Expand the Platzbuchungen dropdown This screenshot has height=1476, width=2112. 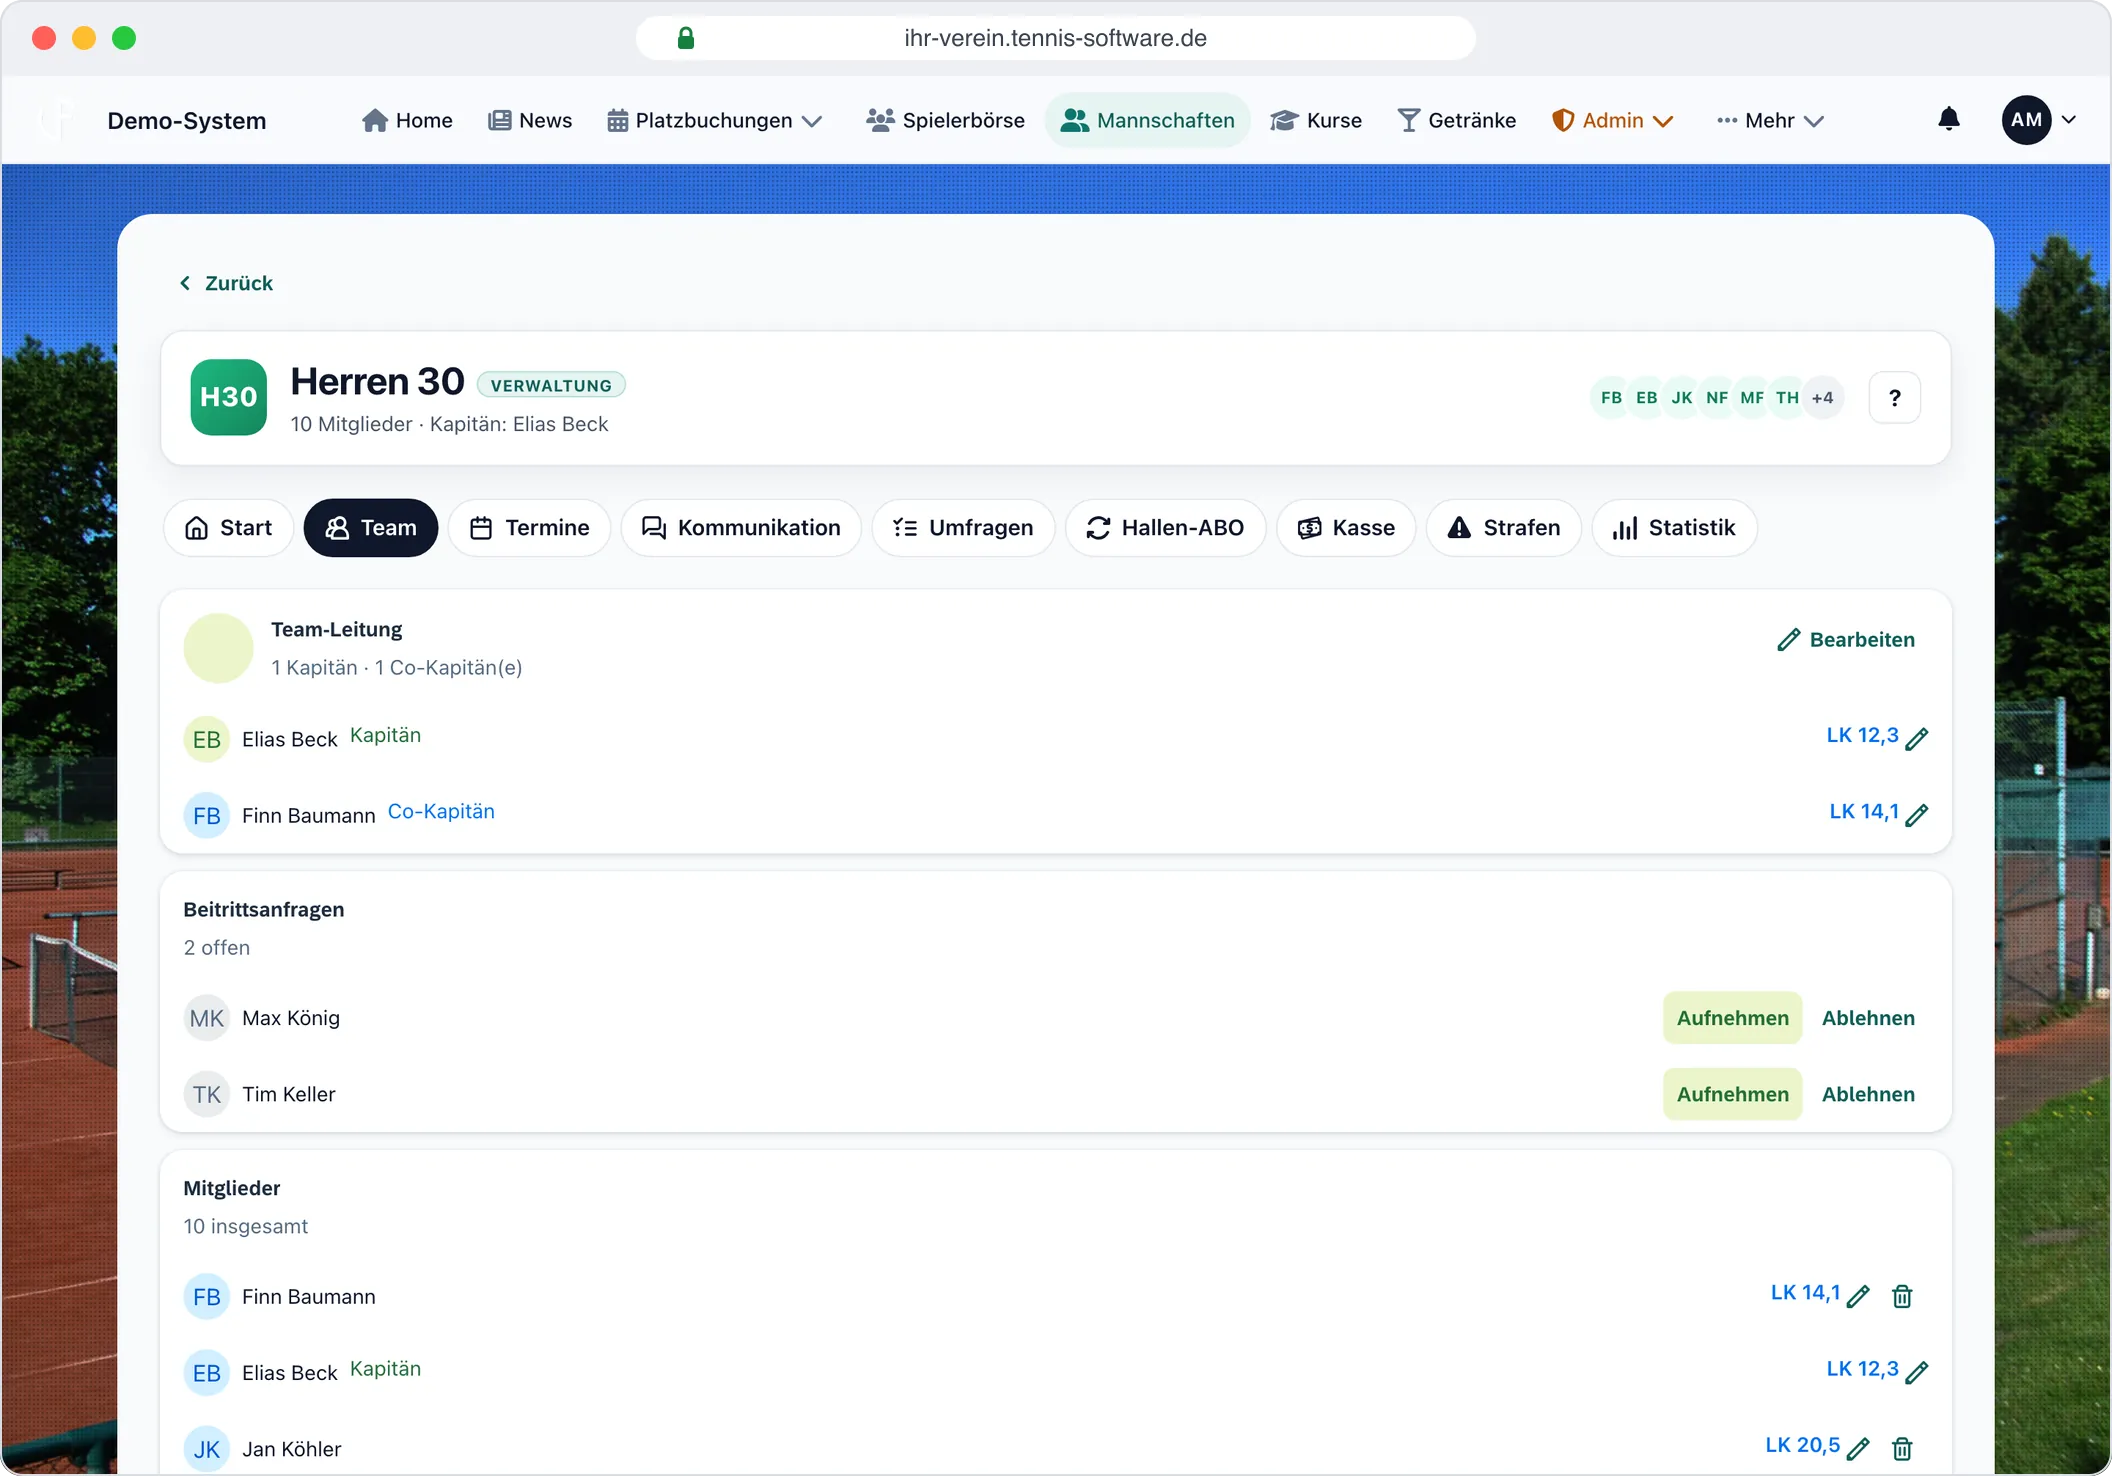tap(715, 120)
